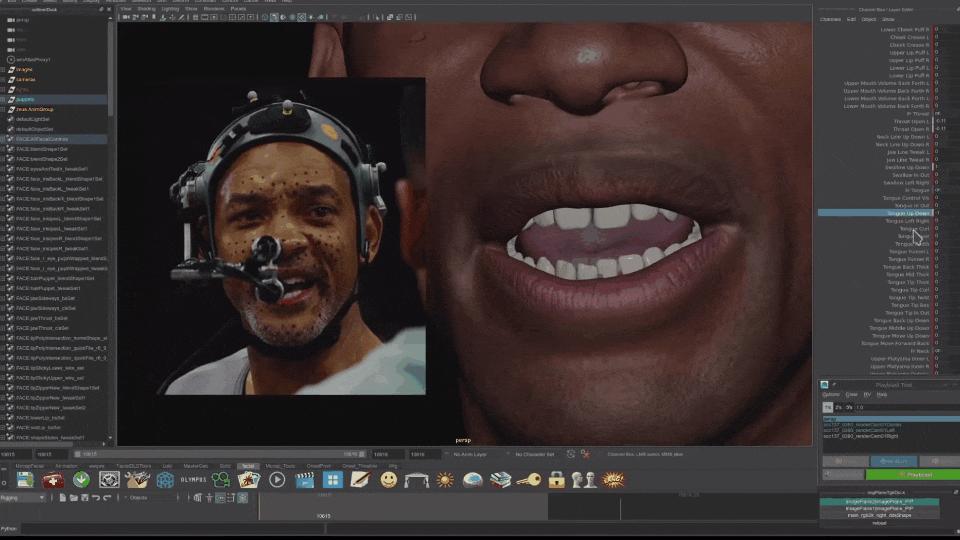Select the puppets node in outliner
Viewport: 960px width, 540px height.
(25, 99)
